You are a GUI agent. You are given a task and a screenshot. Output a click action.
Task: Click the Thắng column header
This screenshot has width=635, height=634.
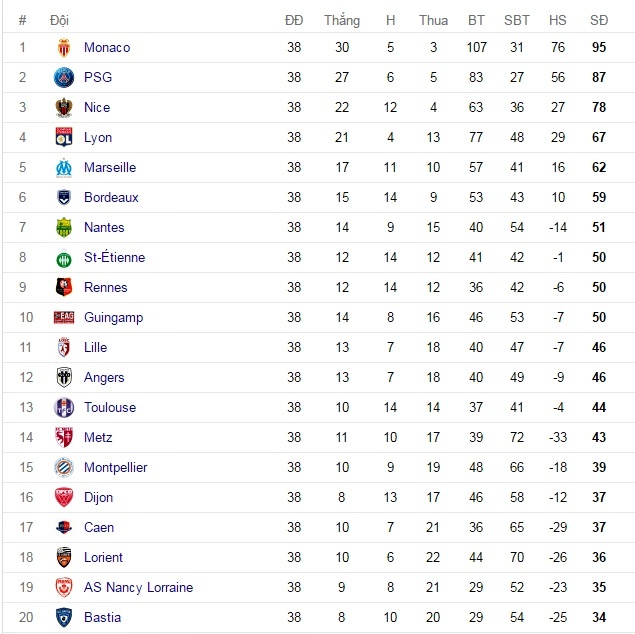(342, 20)
